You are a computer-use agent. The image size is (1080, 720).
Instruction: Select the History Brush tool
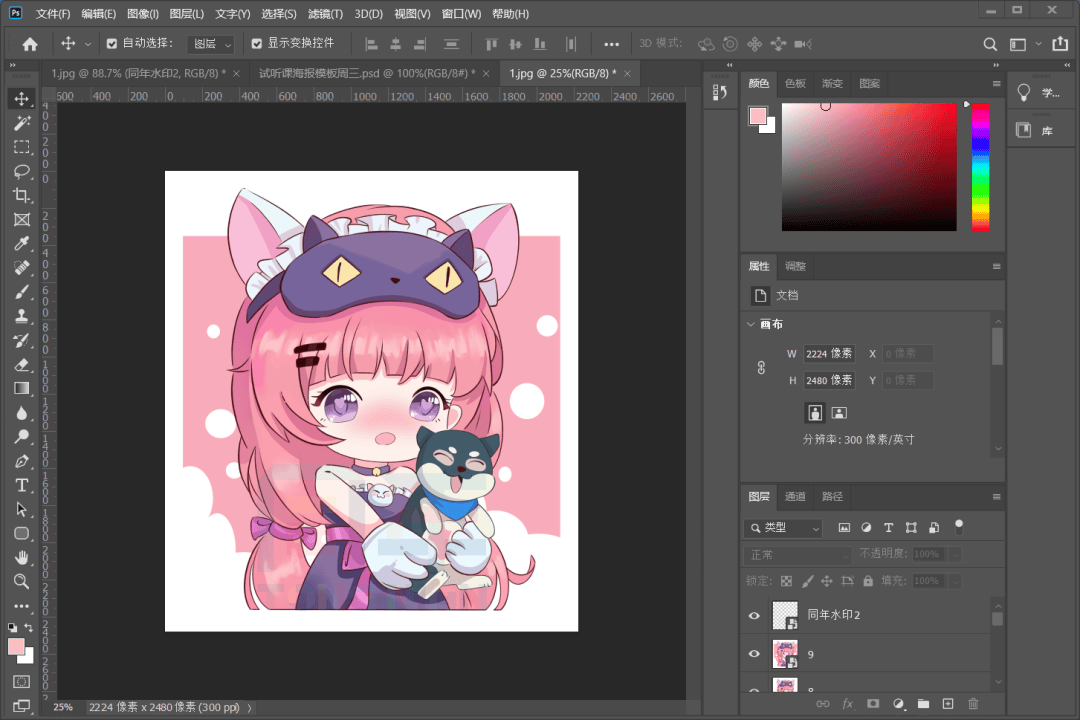tap(21, 340)
